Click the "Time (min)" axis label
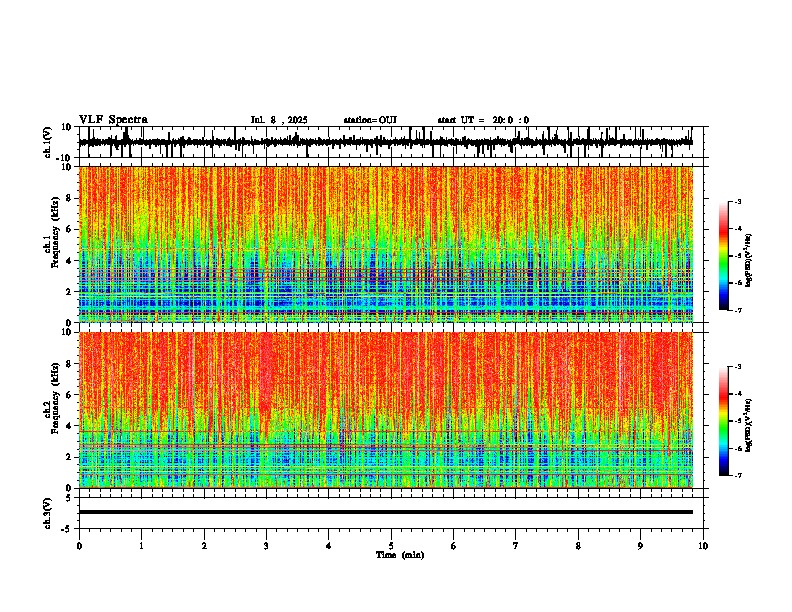792x612 pixels. 400,555
